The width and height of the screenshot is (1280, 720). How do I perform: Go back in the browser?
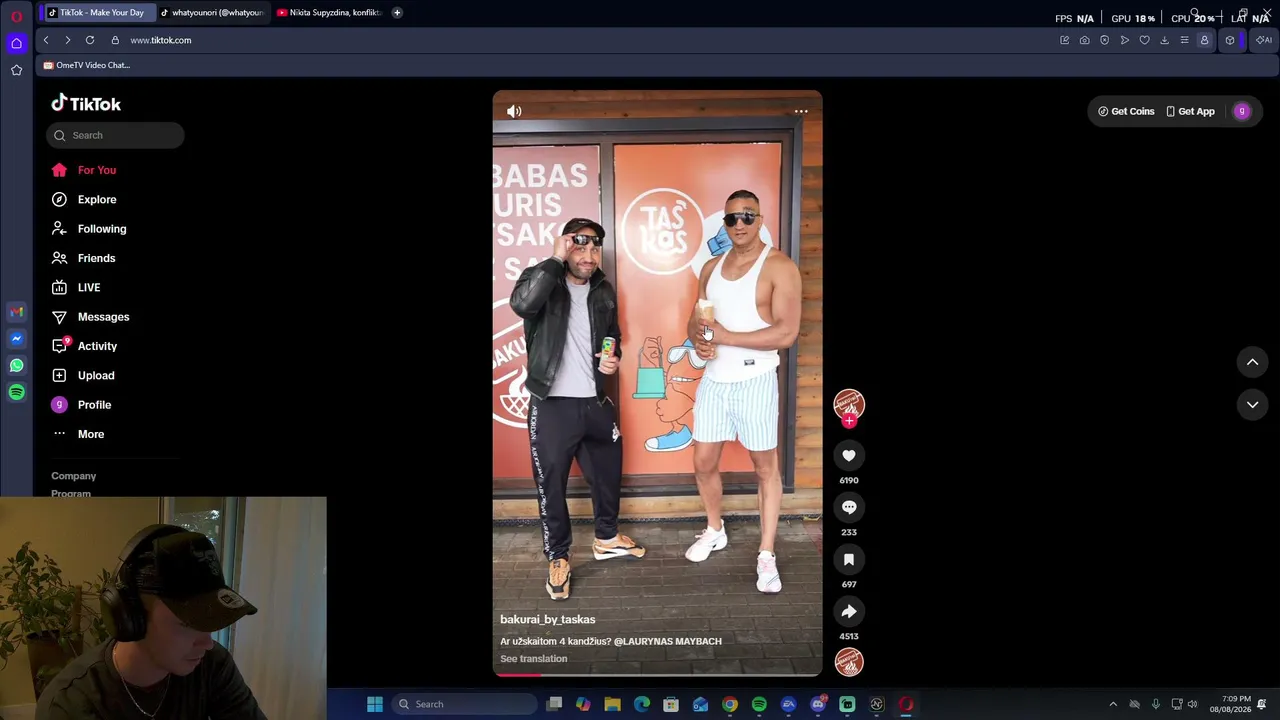click(46, 40)
